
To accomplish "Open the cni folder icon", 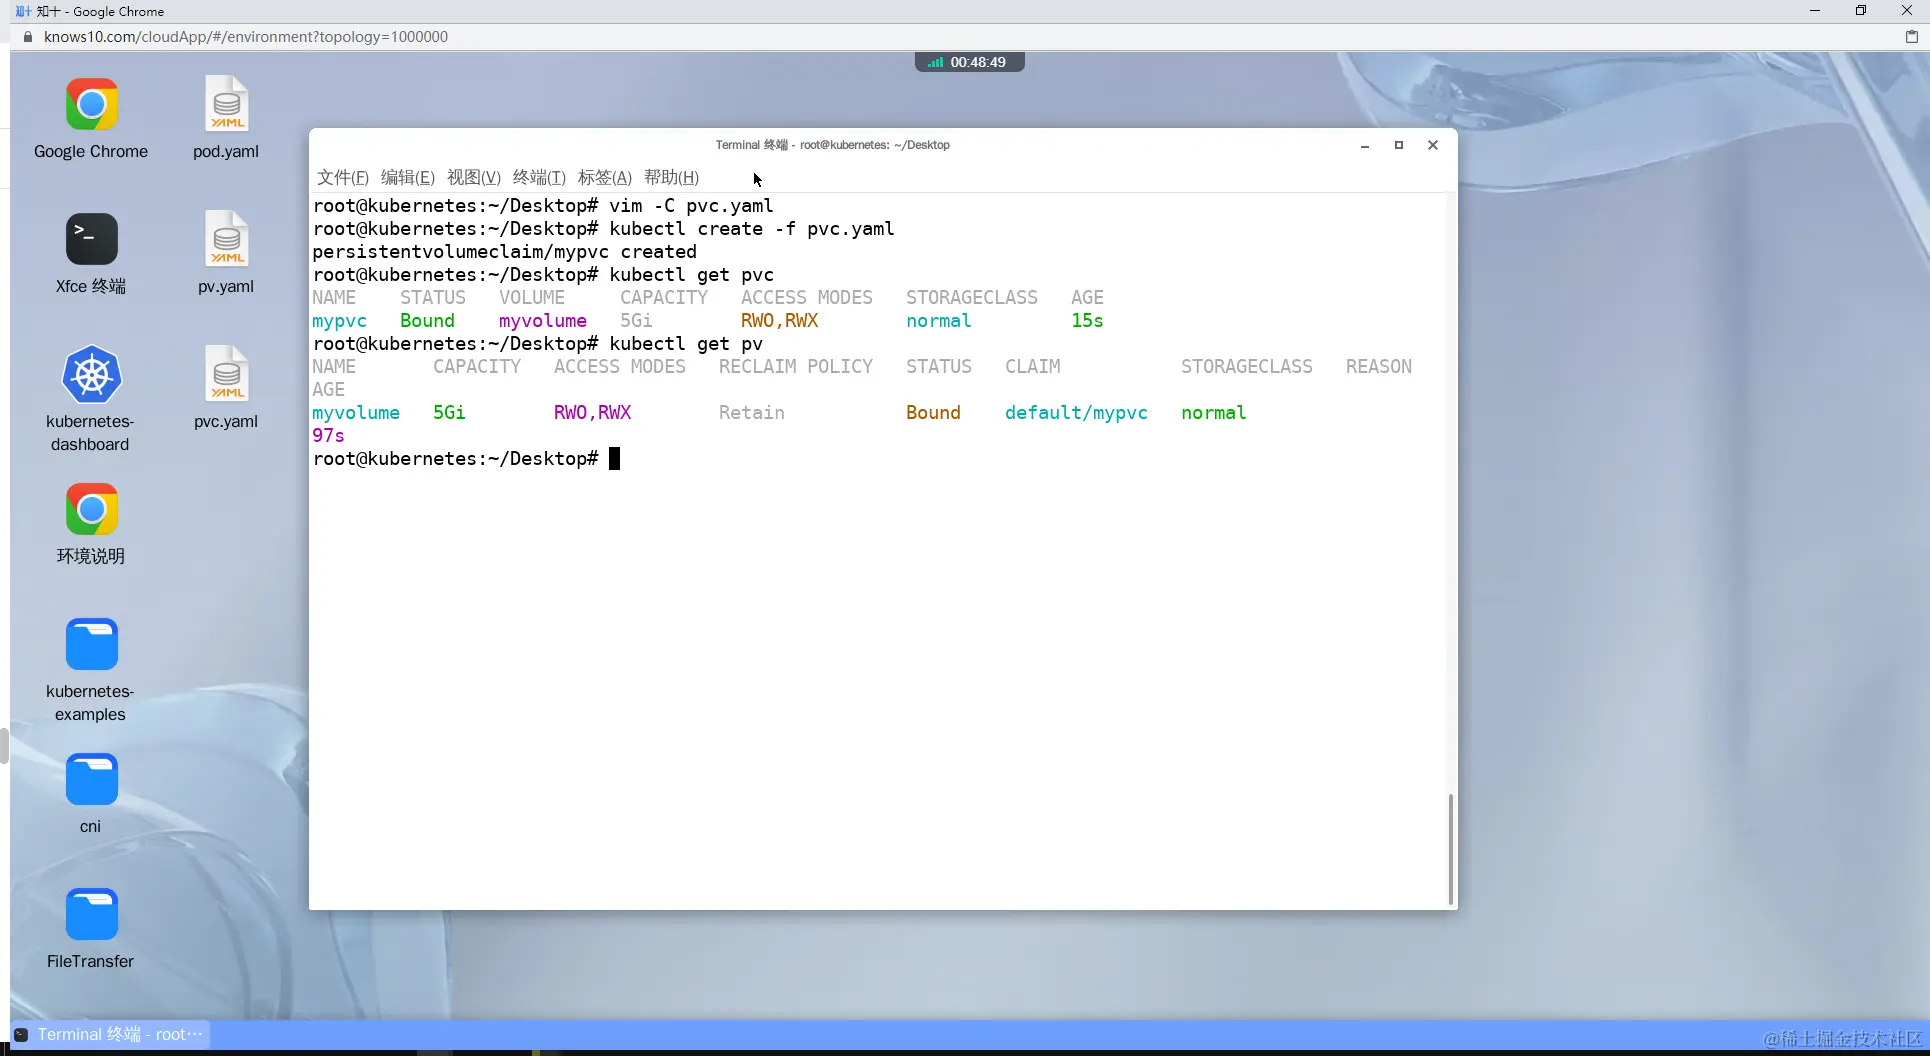I will 91,780.
